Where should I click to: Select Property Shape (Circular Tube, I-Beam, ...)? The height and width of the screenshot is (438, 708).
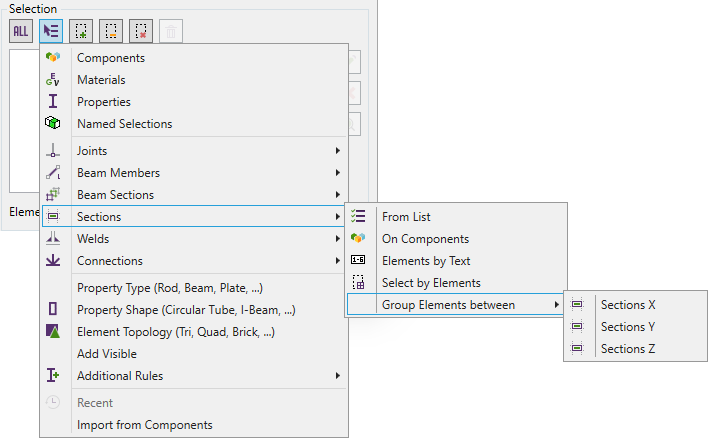(186, 310)
